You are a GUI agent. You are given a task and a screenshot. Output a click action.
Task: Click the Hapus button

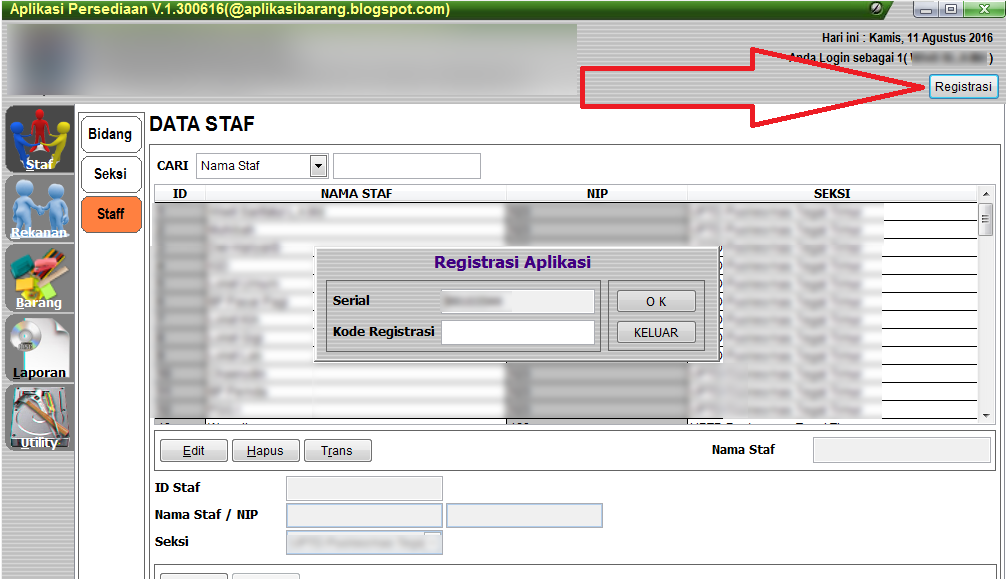tap(266, 451)
